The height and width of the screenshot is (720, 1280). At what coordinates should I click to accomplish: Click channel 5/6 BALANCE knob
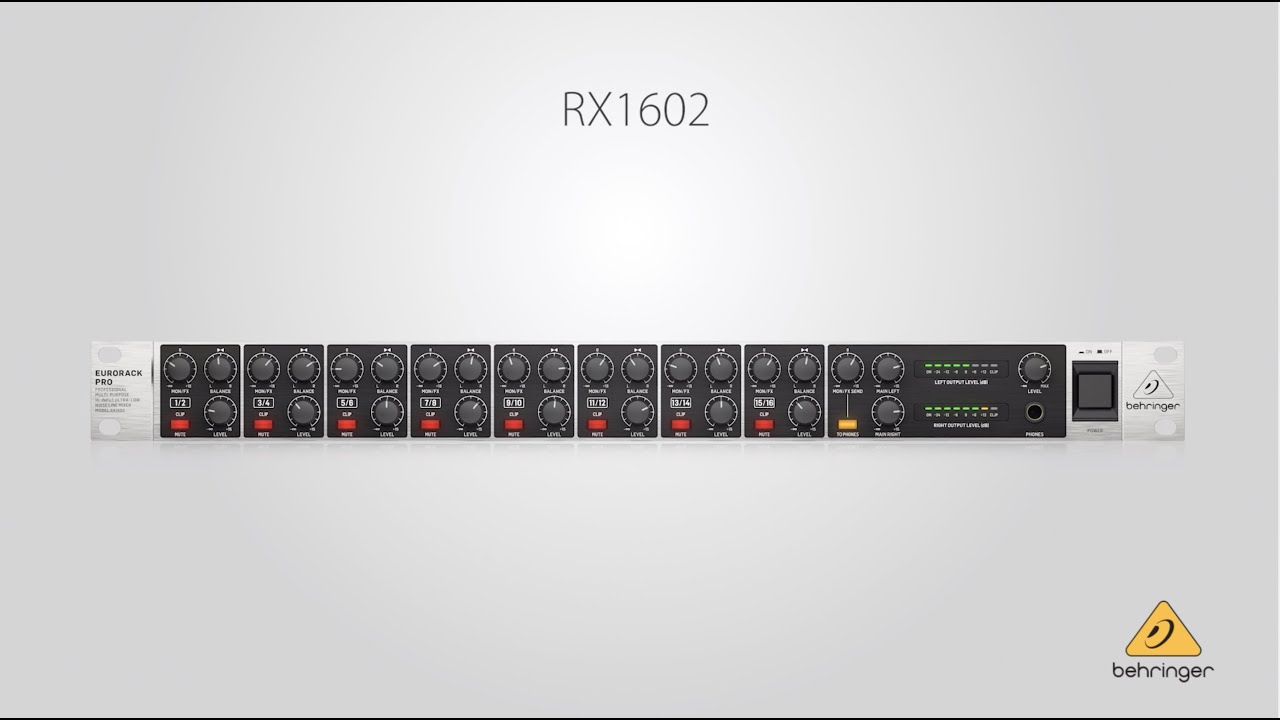pyautogui.click(x=387, y=369)
